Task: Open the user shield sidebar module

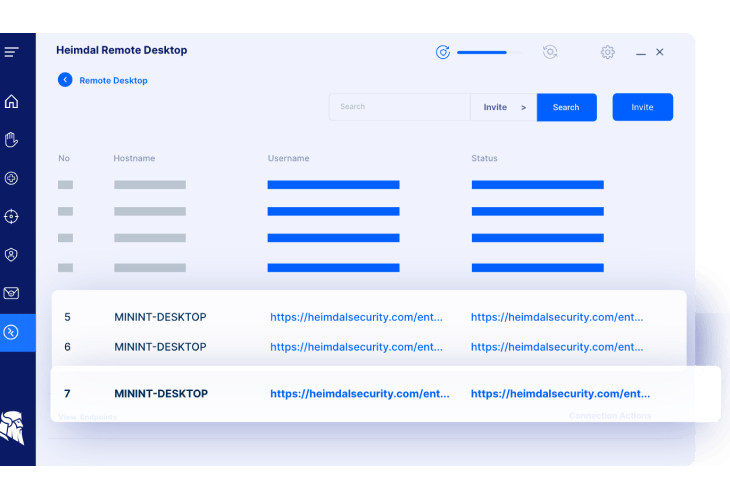Action: (11, 255)
